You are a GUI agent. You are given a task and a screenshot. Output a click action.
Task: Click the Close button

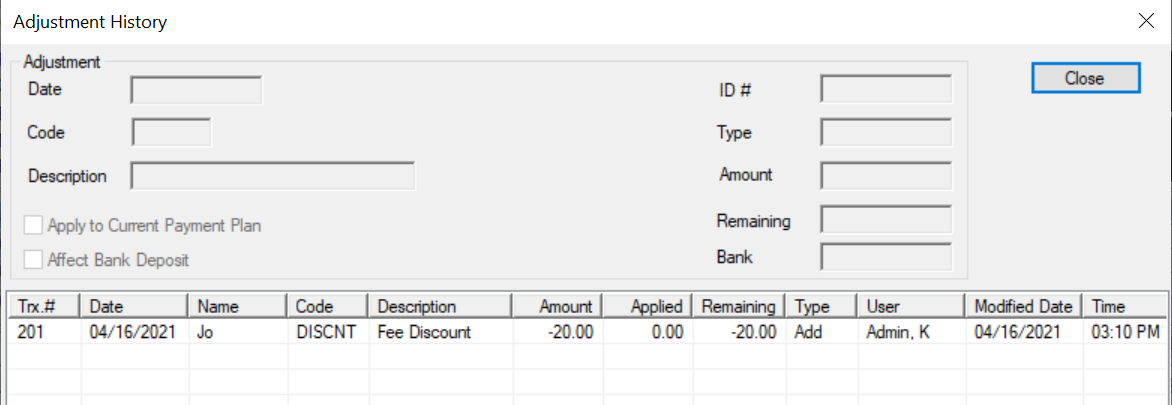tap(1084, 78)
